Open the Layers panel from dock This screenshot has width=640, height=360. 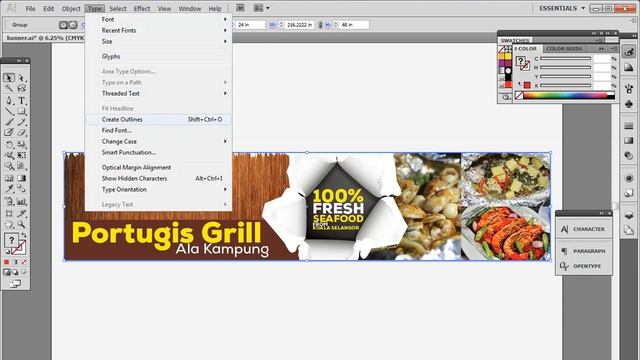point(629,216)
